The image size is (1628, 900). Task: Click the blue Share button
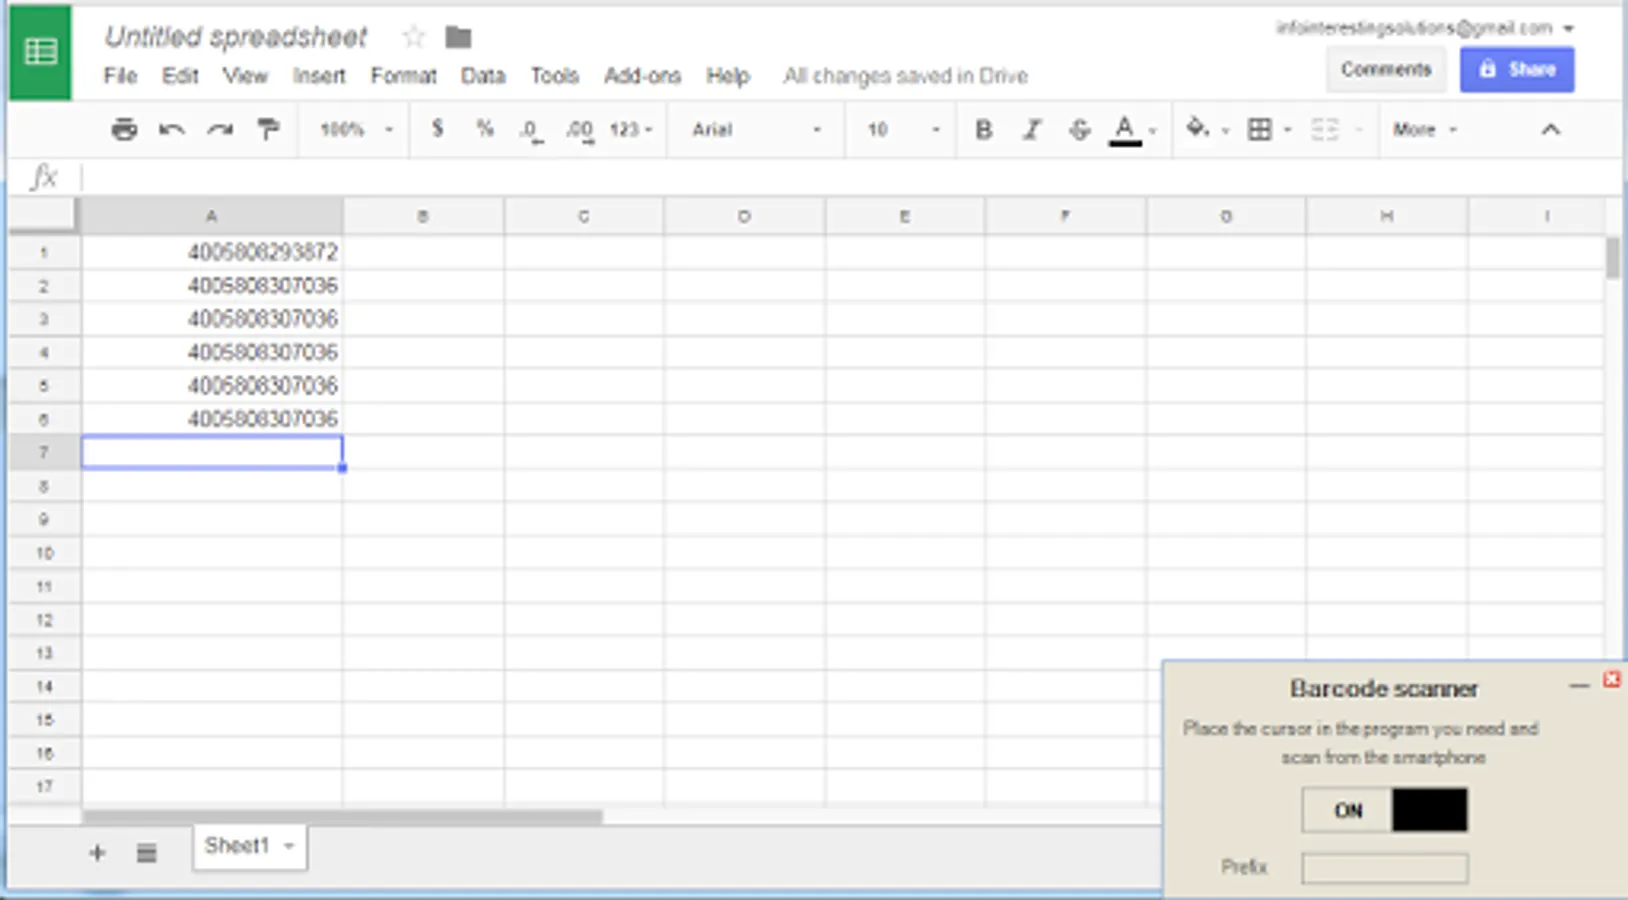pos(1517,69)
